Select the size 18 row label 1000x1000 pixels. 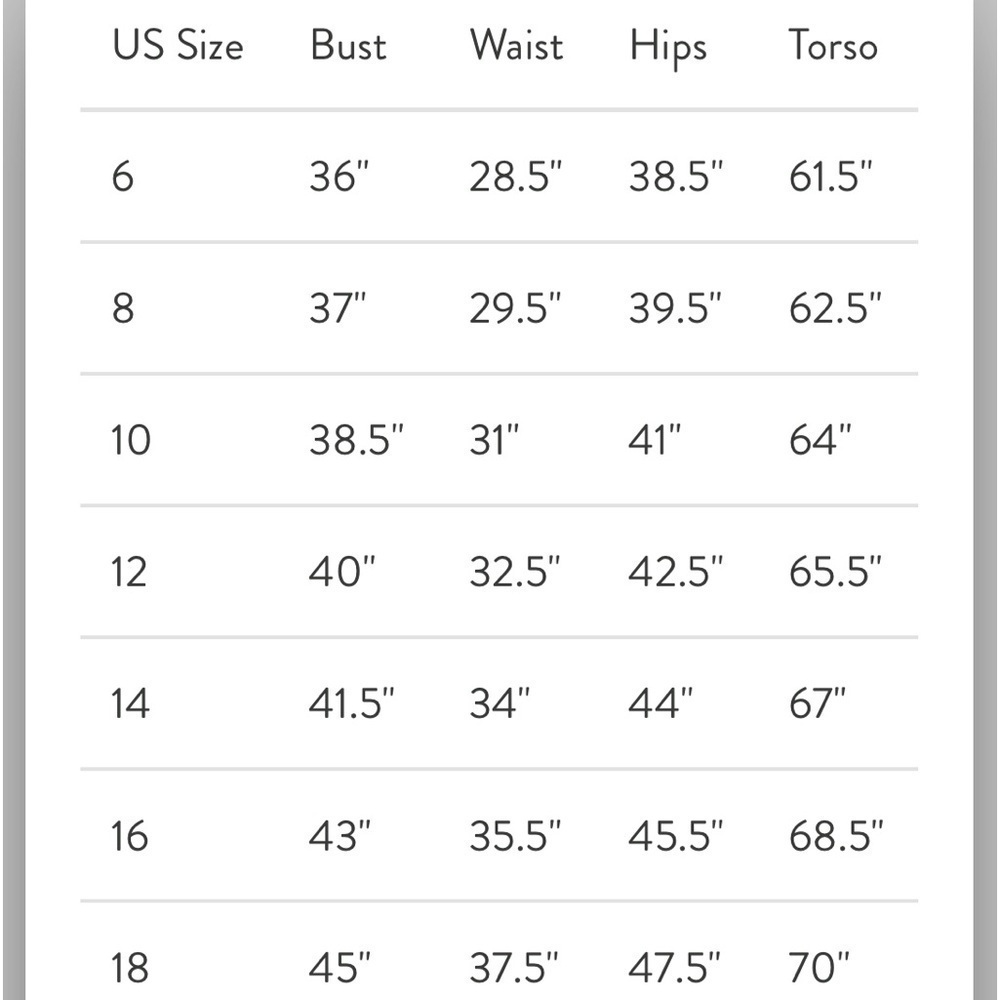(129, 967)
